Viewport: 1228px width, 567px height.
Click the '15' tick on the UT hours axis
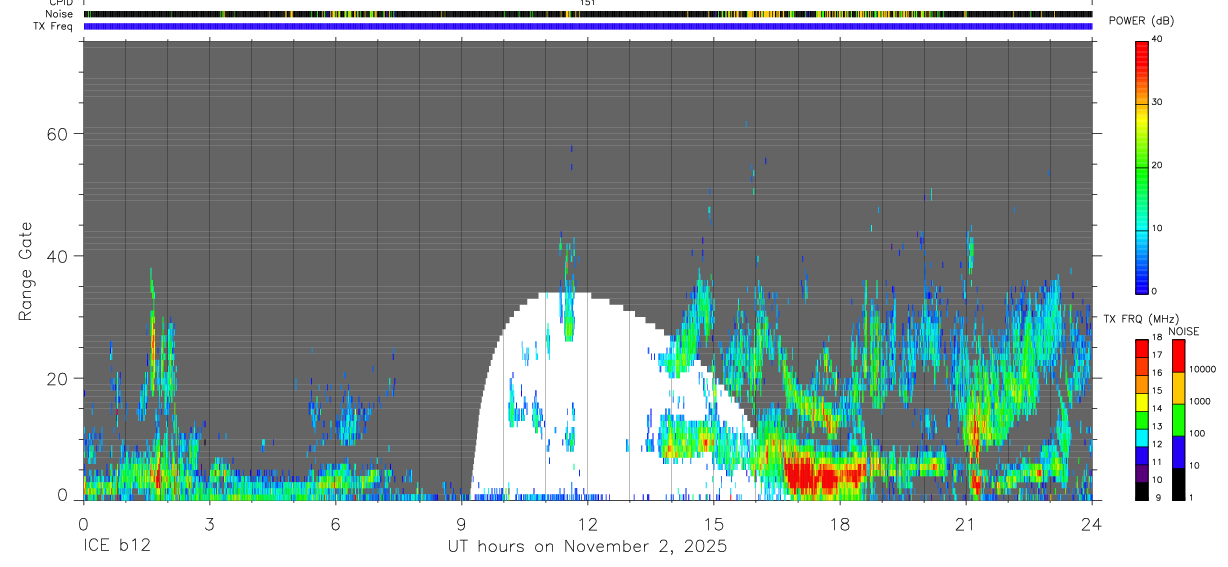tap(714, 524)
